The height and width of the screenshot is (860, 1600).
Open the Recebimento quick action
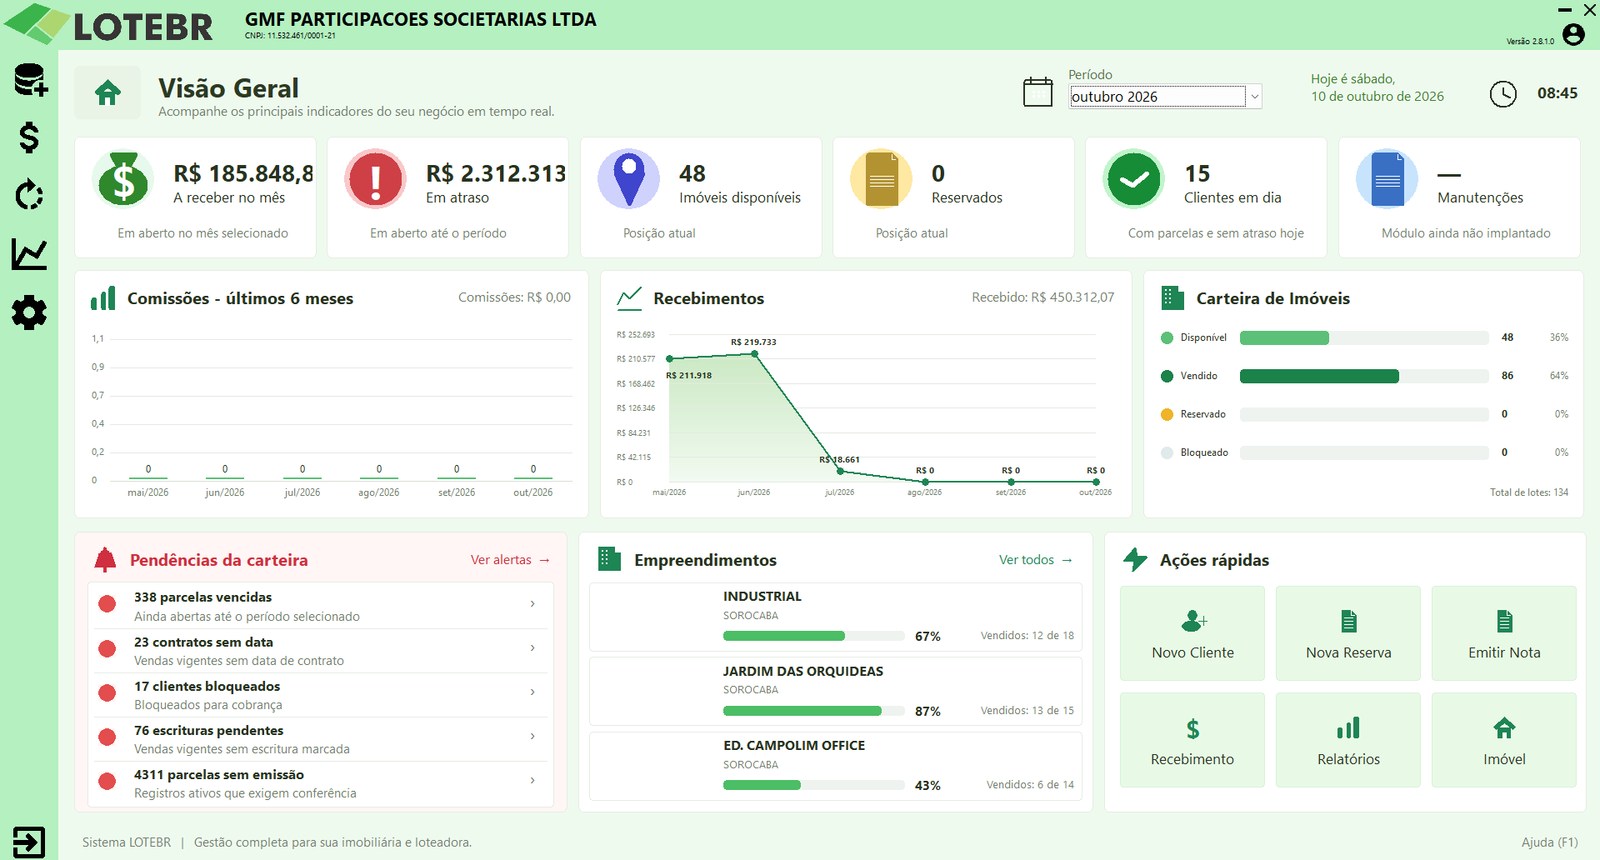coord(1192,740)
